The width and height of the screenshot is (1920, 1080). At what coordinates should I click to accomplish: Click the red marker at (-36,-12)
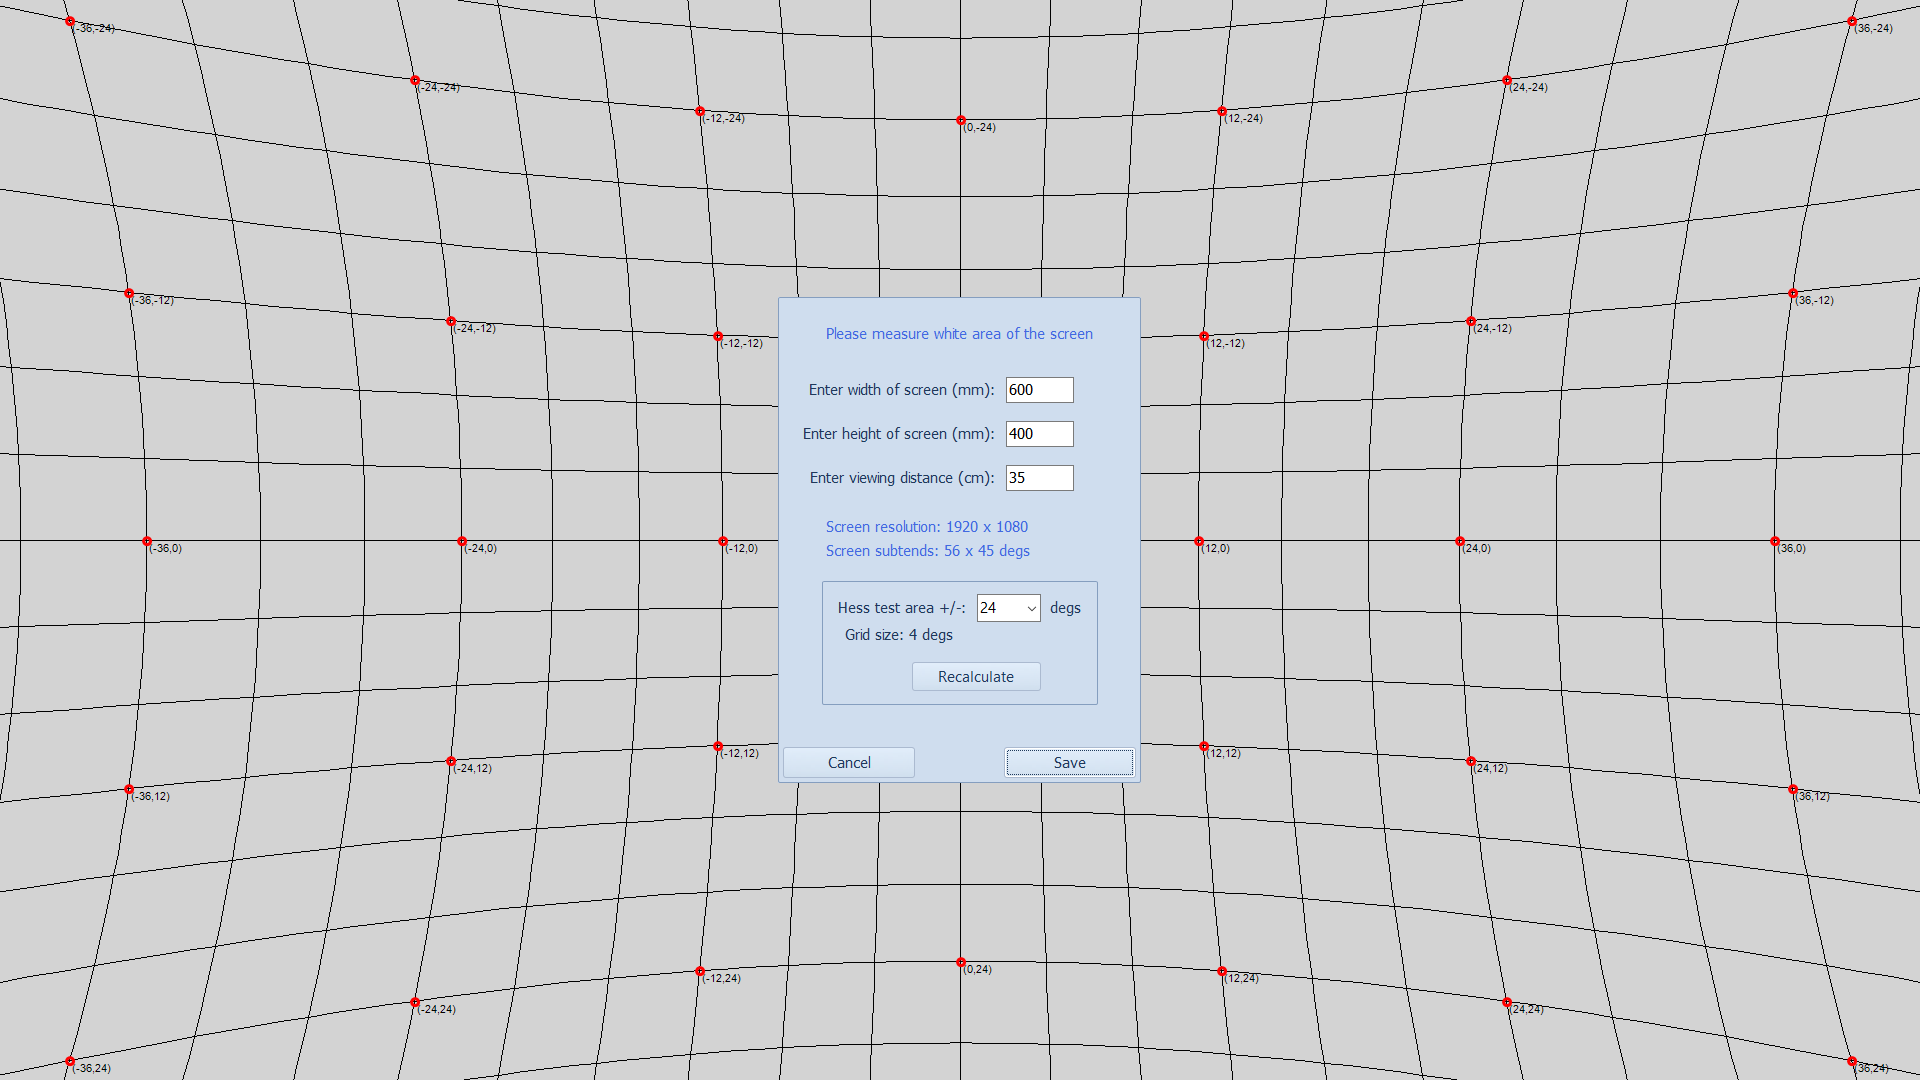[129, 293]
